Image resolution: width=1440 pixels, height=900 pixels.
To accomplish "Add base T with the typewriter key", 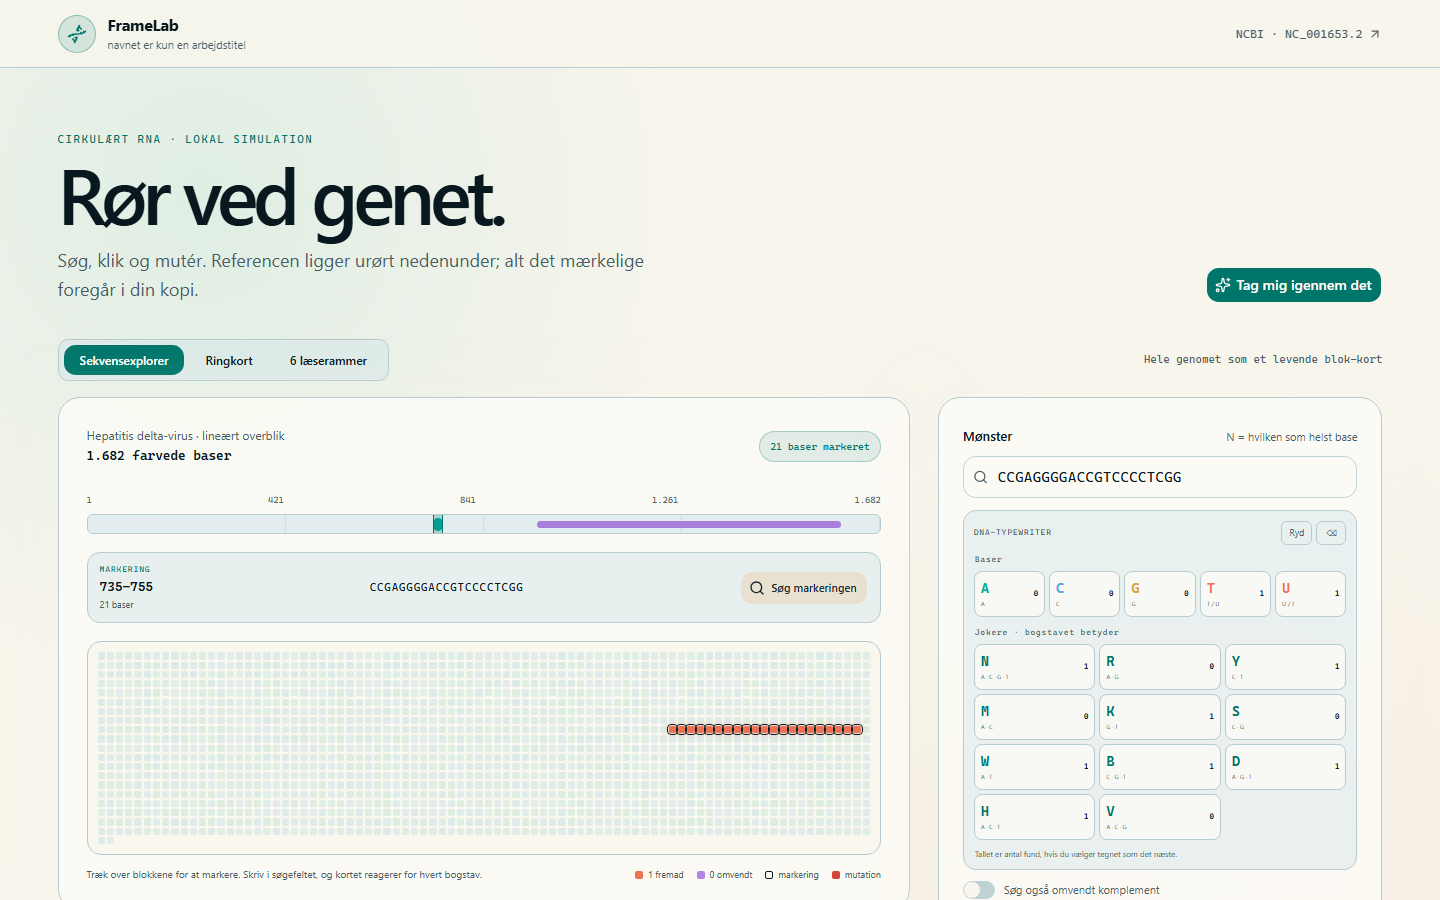I will (1235, 594).
